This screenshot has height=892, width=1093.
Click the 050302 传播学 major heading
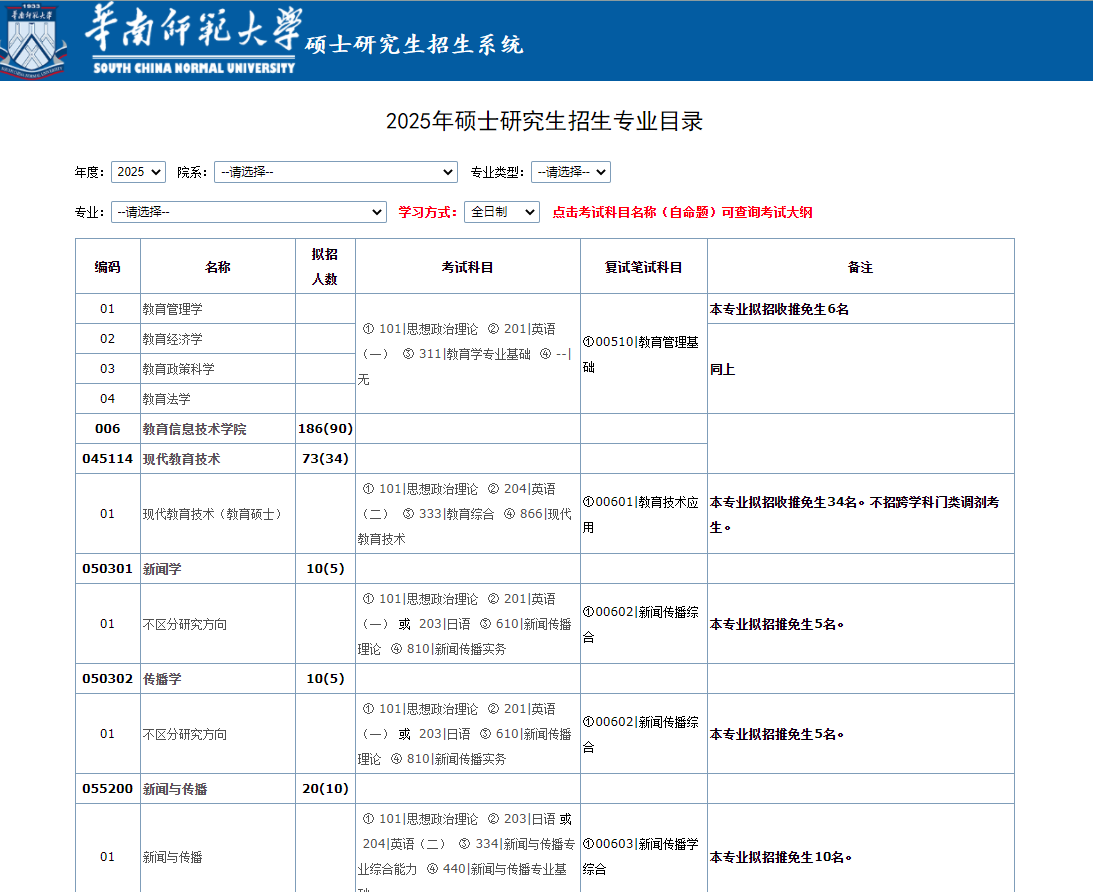[x=162, y=679]
